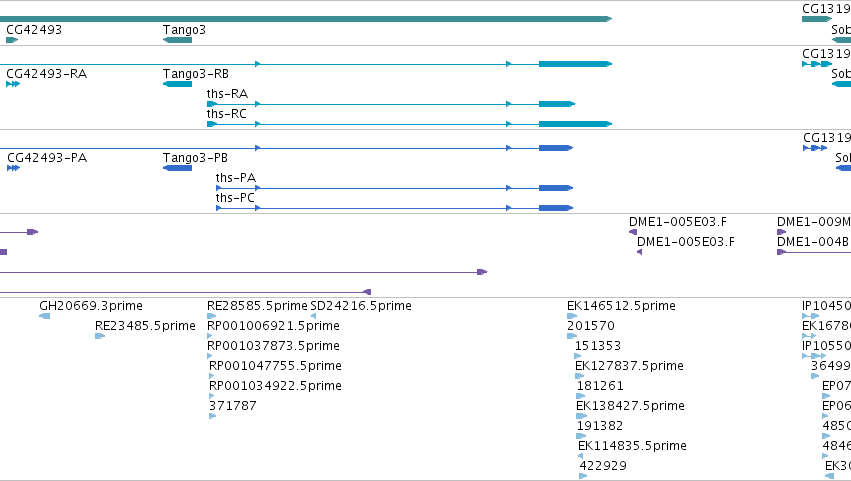
Task: Select the 371787 feature marker
Action: pyautogui.click(x=212, y=416)
